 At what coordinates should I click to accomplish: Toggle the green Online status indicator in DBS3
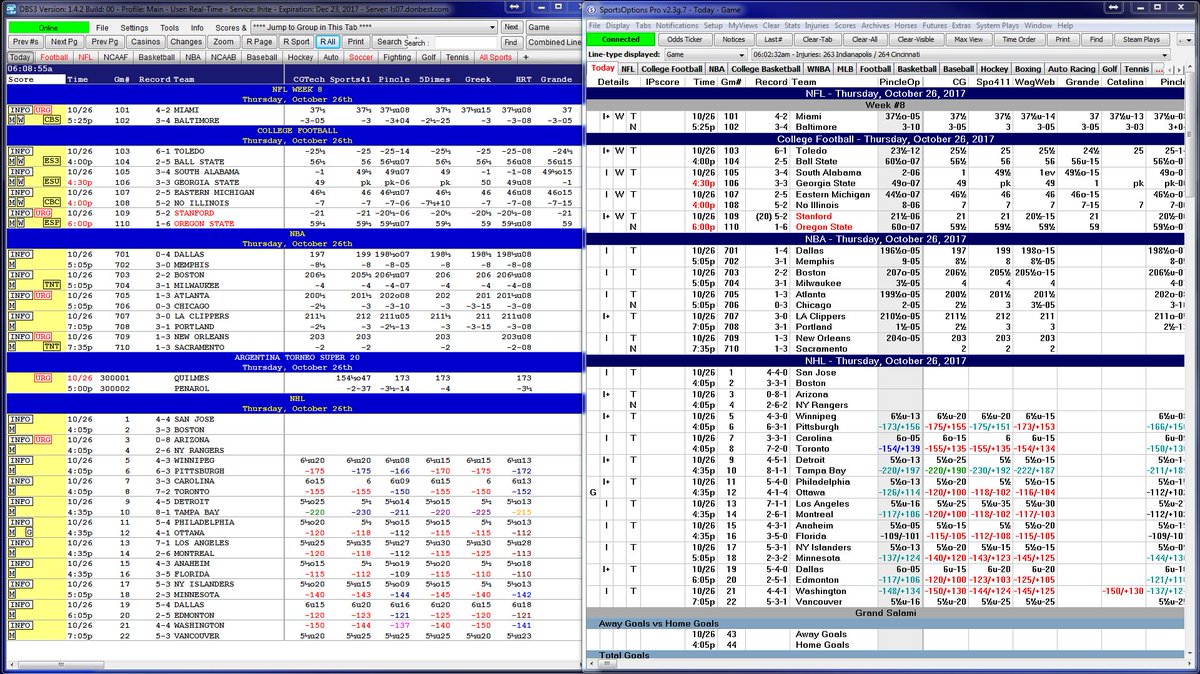click(x=49, y=28)
